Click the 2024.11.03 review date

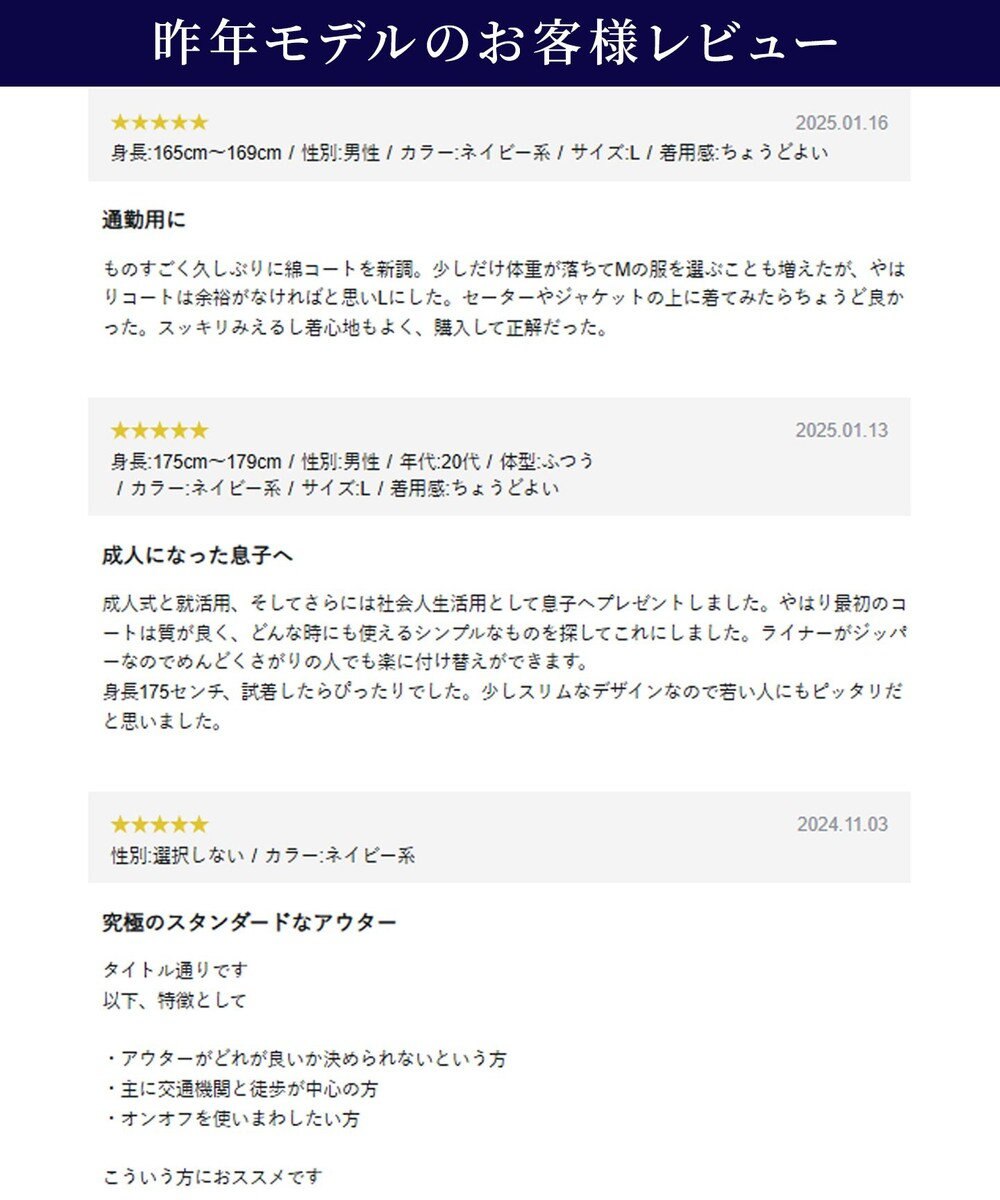(x=841, y=825)
